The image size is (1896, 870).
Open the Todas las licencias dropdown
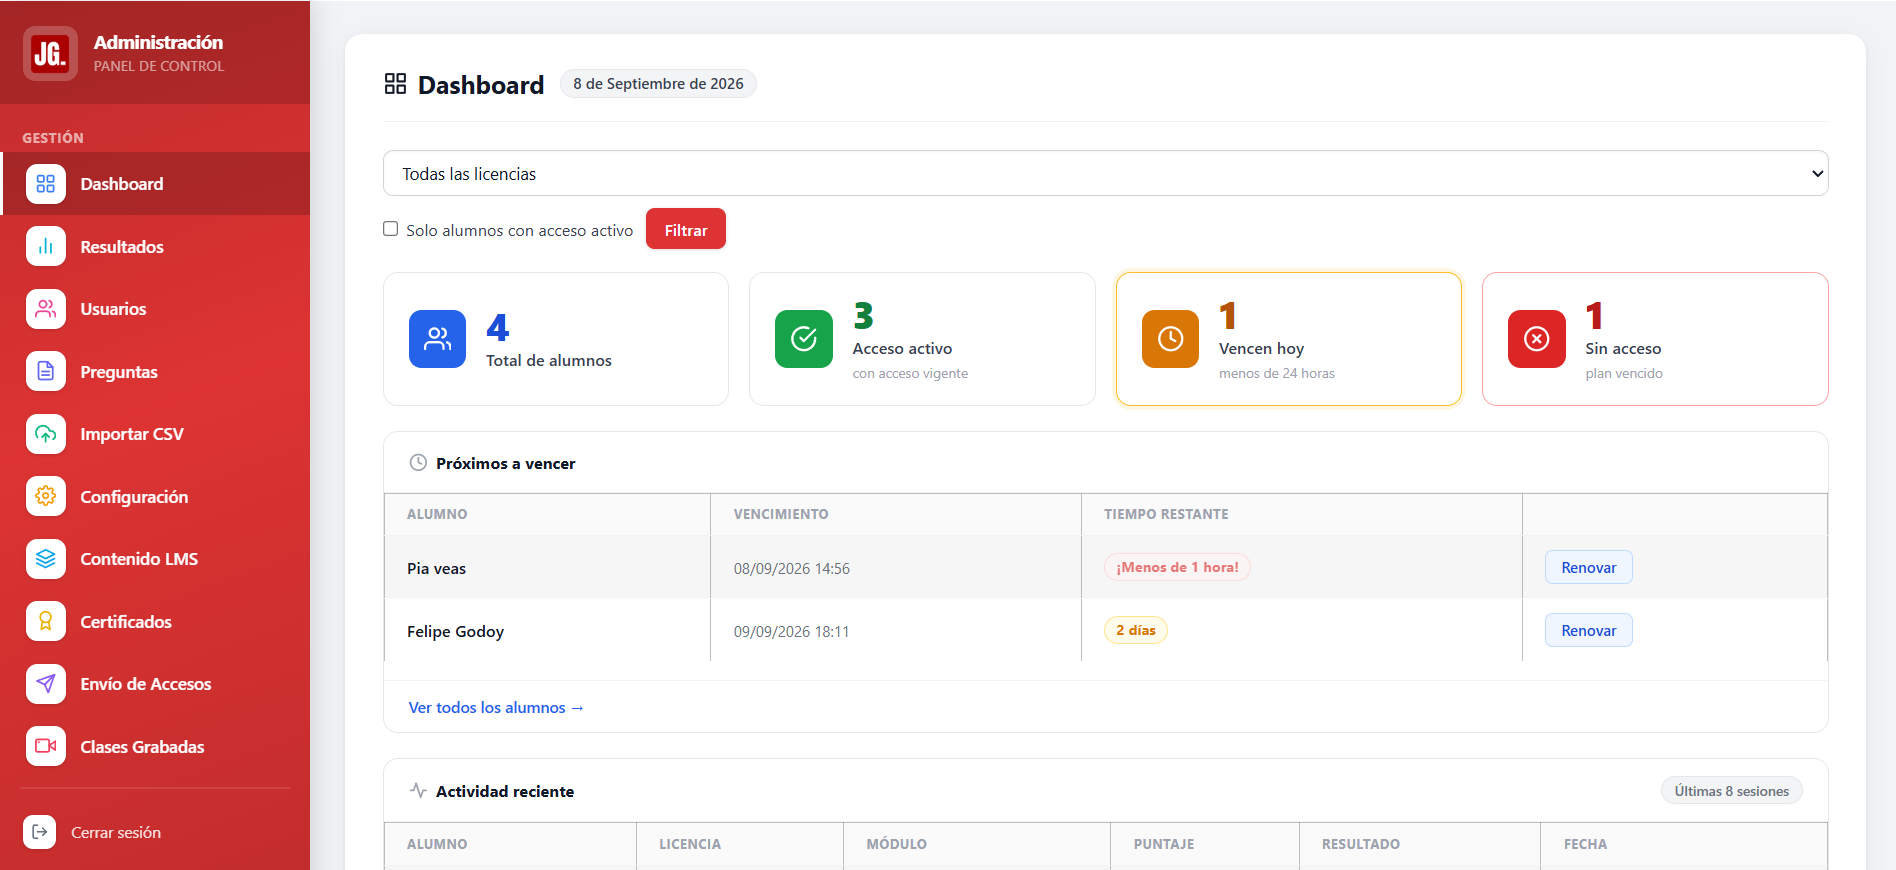1105,173
